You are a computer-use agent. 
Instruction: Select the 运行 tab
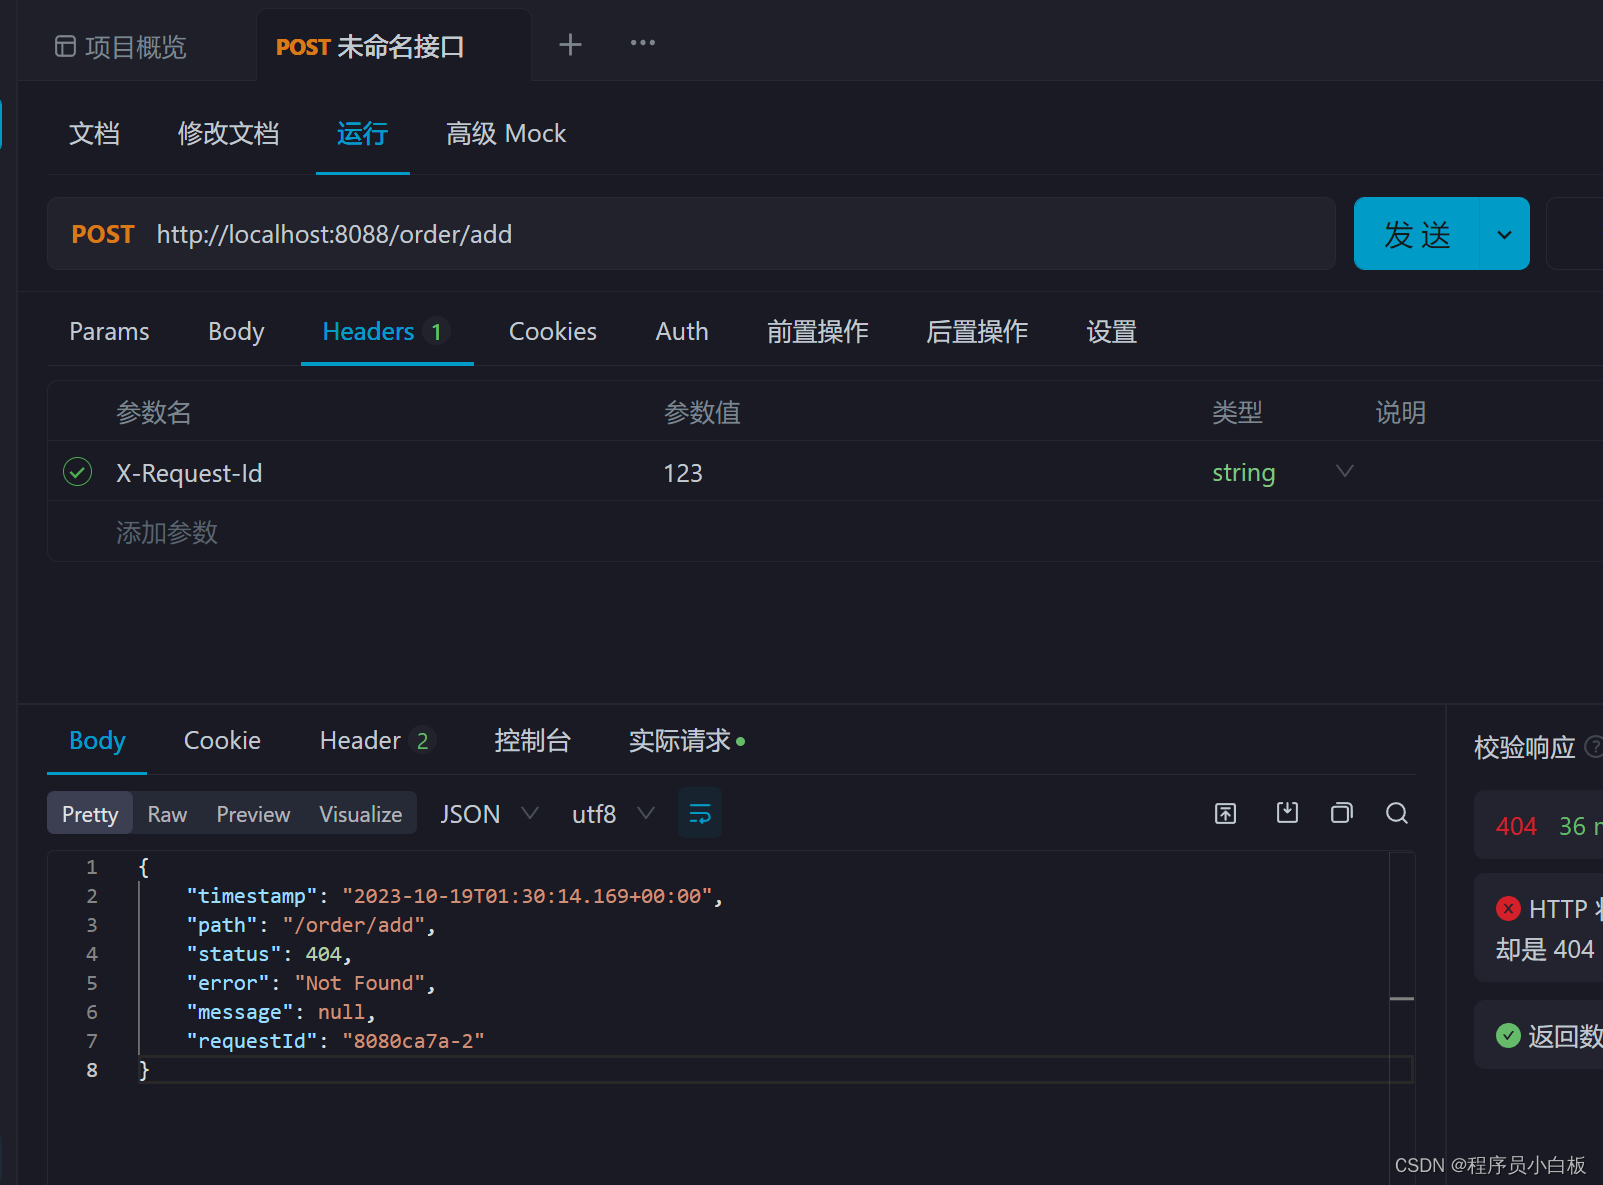[362, 134]
